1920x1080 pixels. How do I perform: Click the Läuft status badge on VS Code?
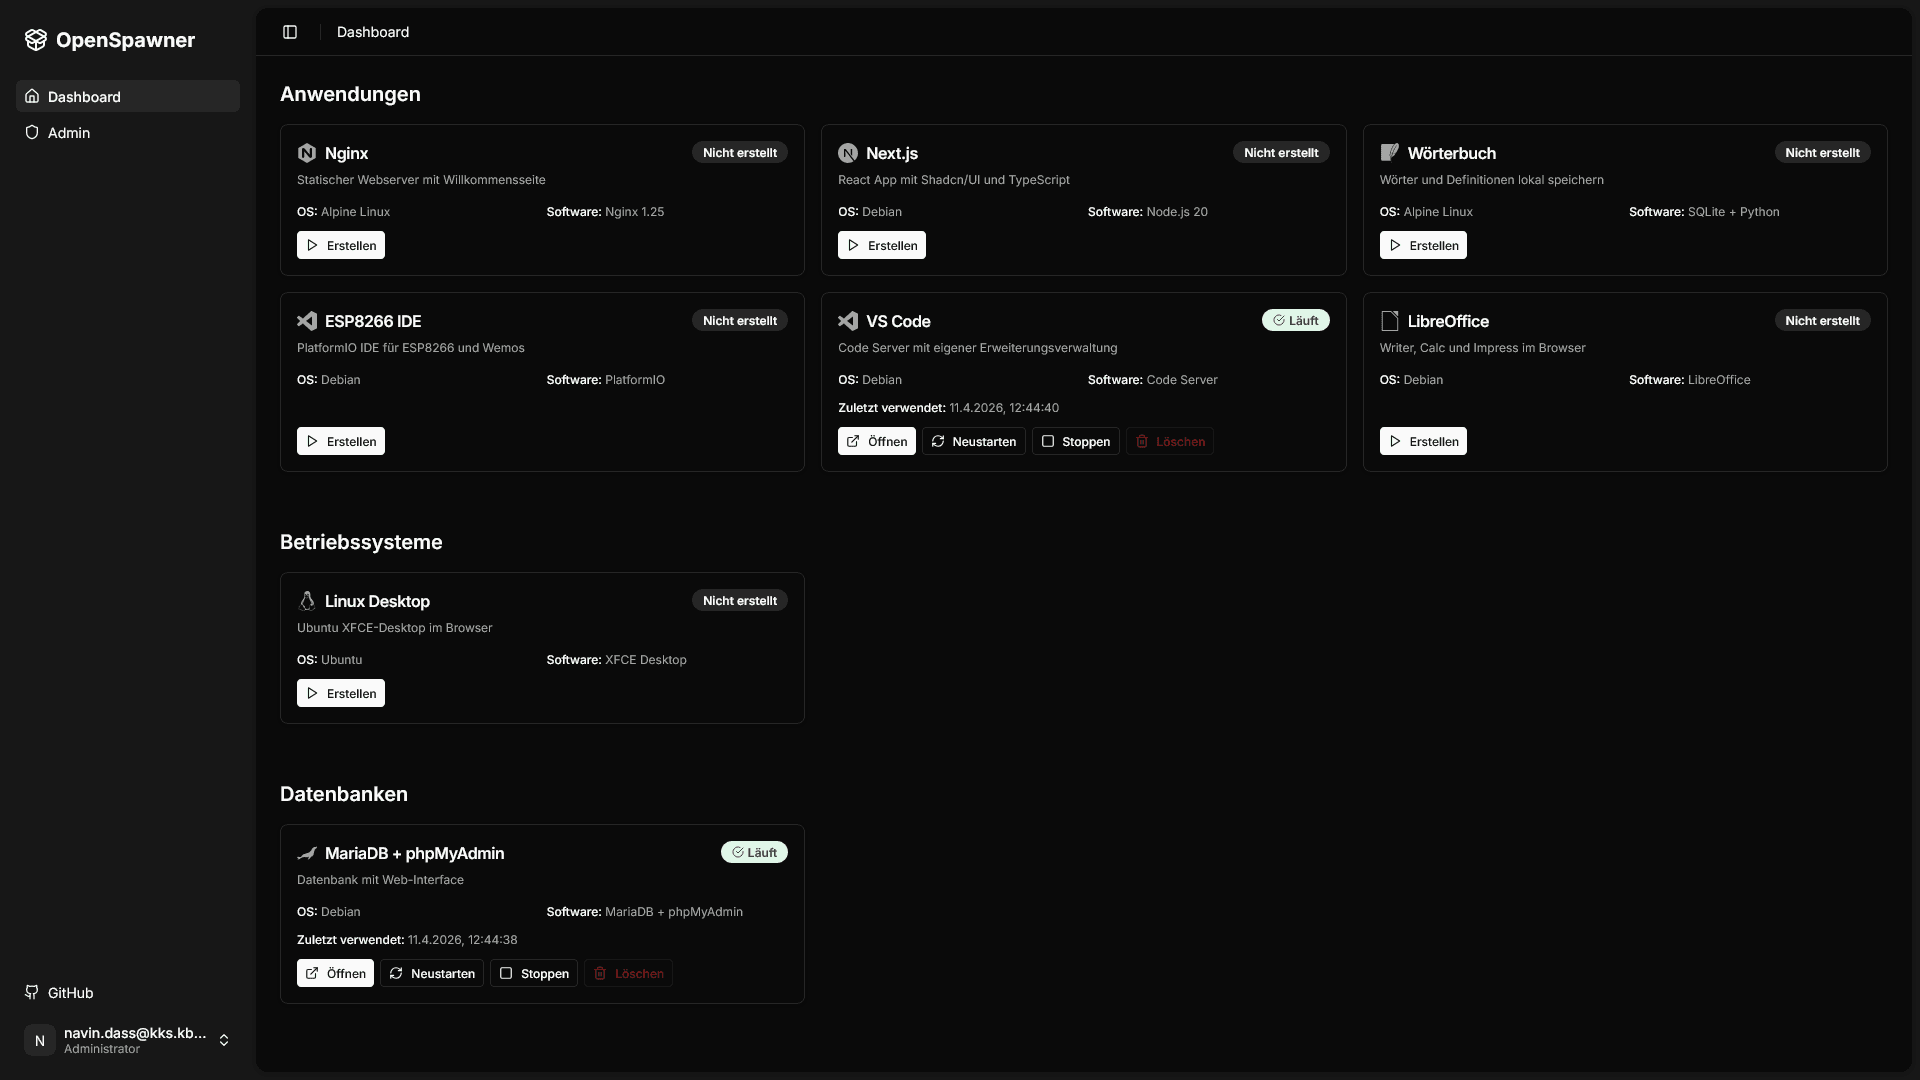[x=1296, y=320]
